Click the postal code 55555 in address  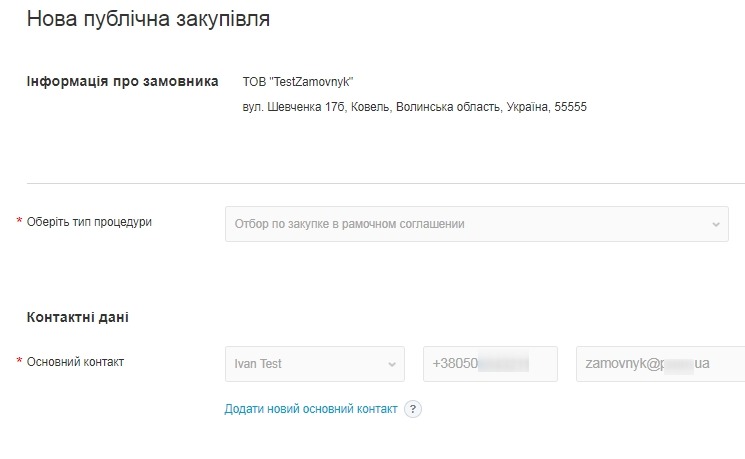(569, 106)
